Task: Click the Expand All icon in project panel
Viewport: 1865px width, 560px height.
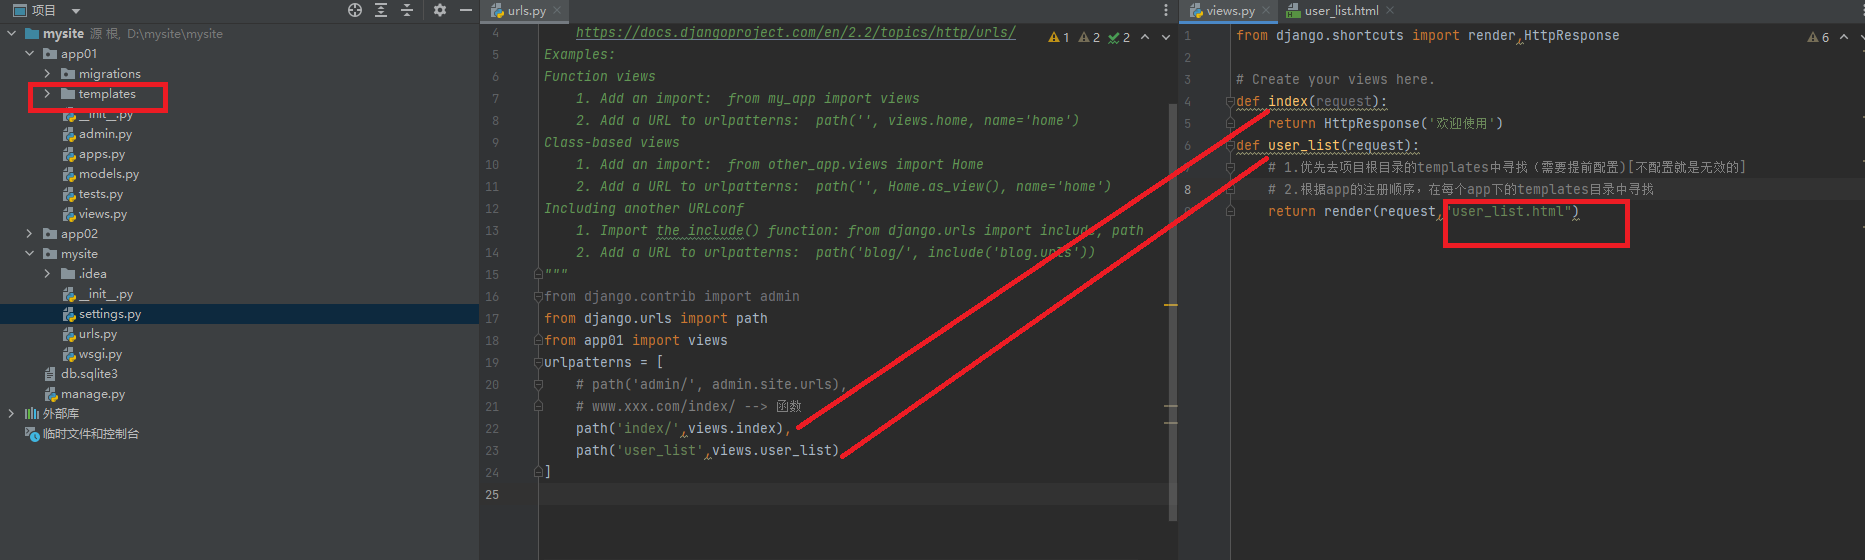Action: (381, 10)
